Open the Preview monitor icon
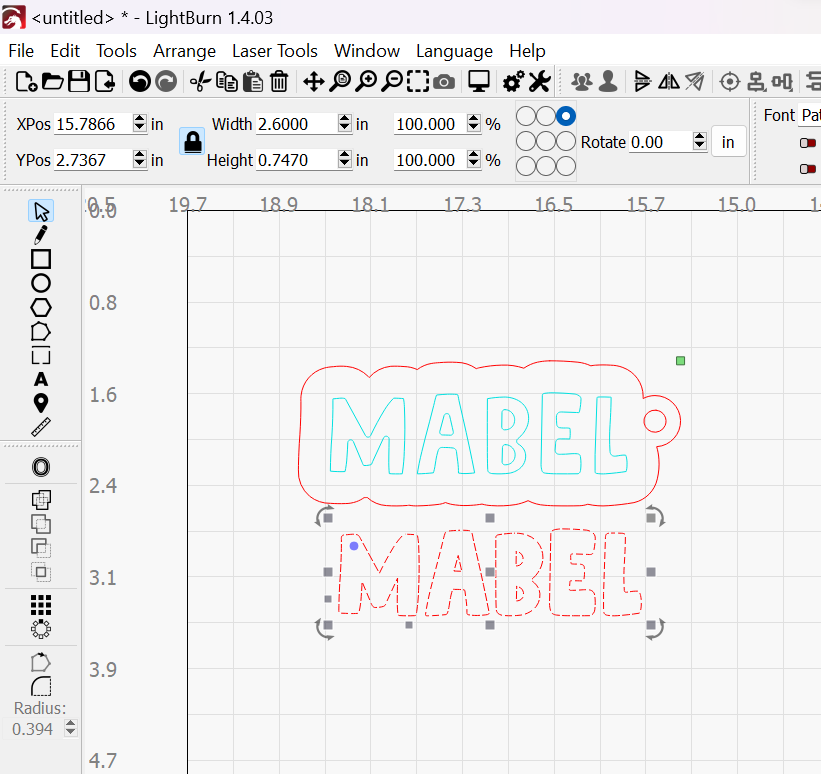Viewport: 821px width, 774px height. (480, 82)
